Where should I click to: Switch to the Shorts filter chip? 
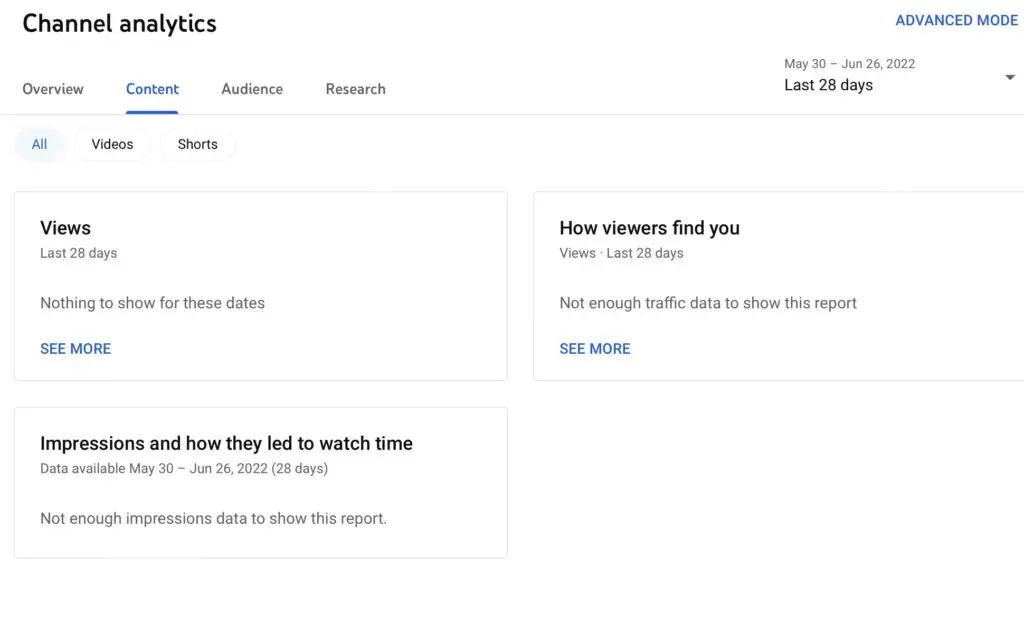(x=197, y=144)
